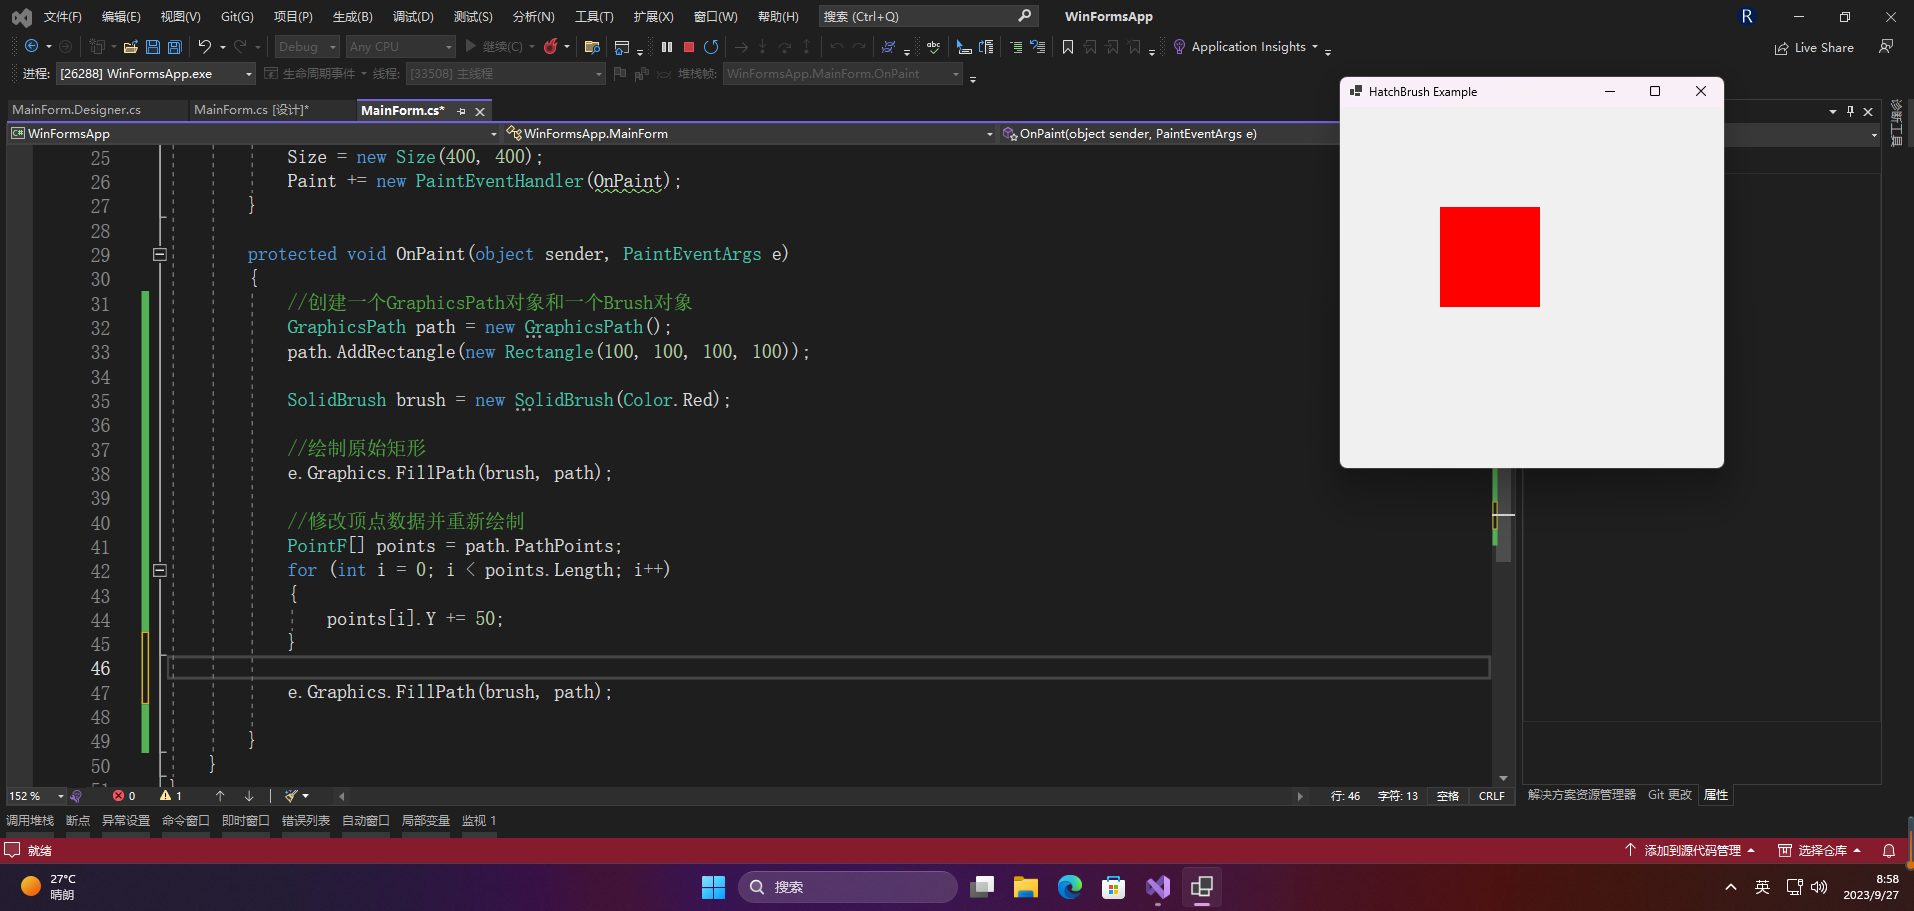Image resolution: width=1914 pixels, height=911 pixels.
Task: Open the 工具(T) menu
Action: (x=594, y=16)
